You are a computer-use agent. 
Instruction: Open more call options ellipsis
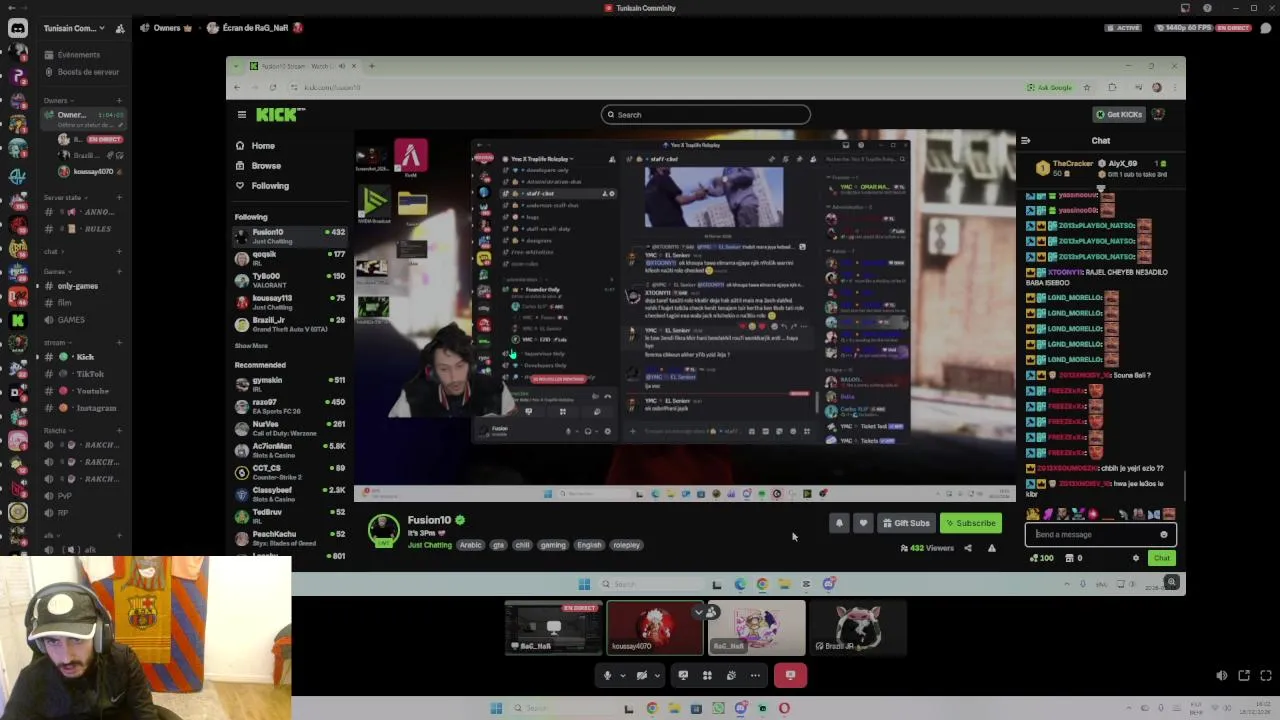tap(755, 676)
